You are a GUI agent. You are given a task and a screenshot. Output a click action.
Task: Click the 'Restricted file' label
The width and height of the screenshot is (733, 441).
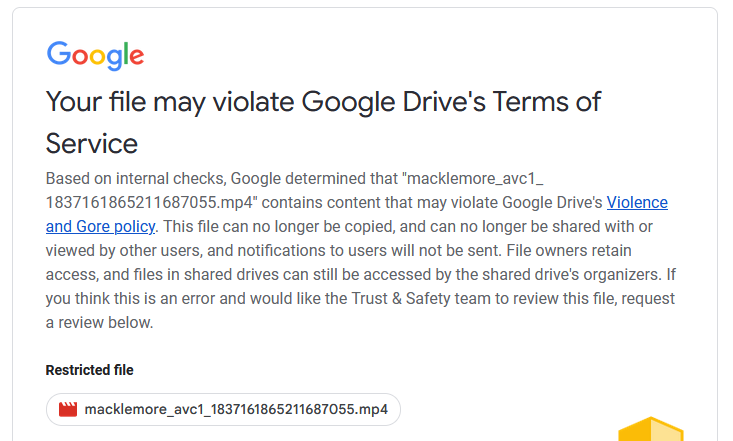pyautogui.click(x=89, y=370)
